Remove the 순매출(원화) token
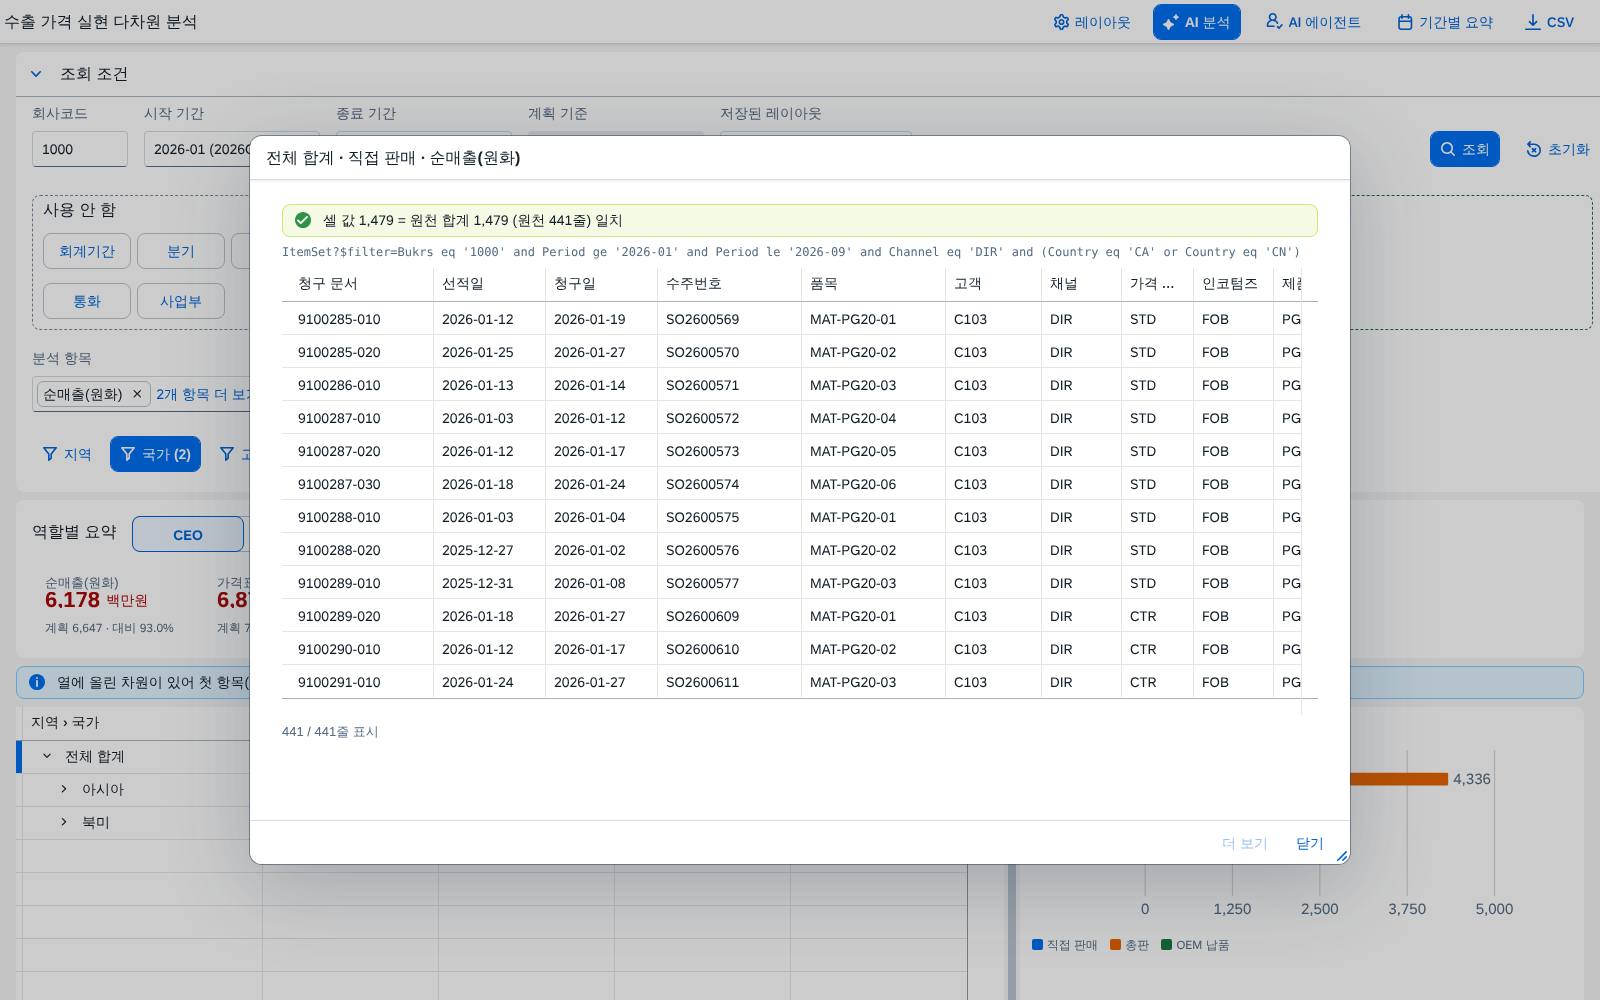Image resolution: width=1600 pixels, height=1000 pixels. (137, 394)
